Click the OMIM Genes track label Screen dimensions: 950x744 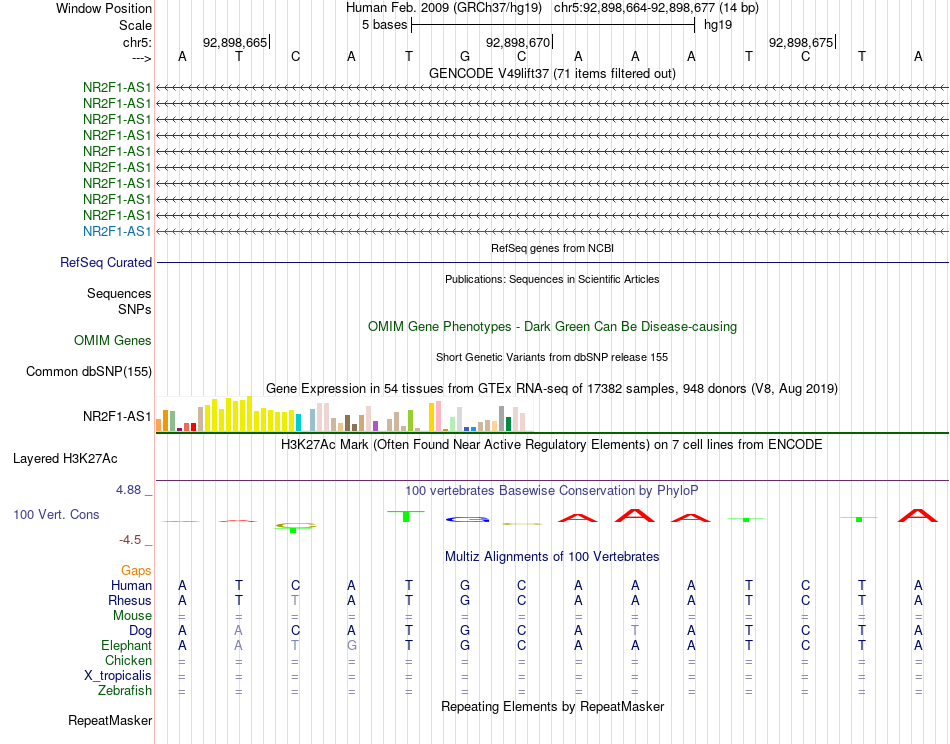tap(113, 340)
